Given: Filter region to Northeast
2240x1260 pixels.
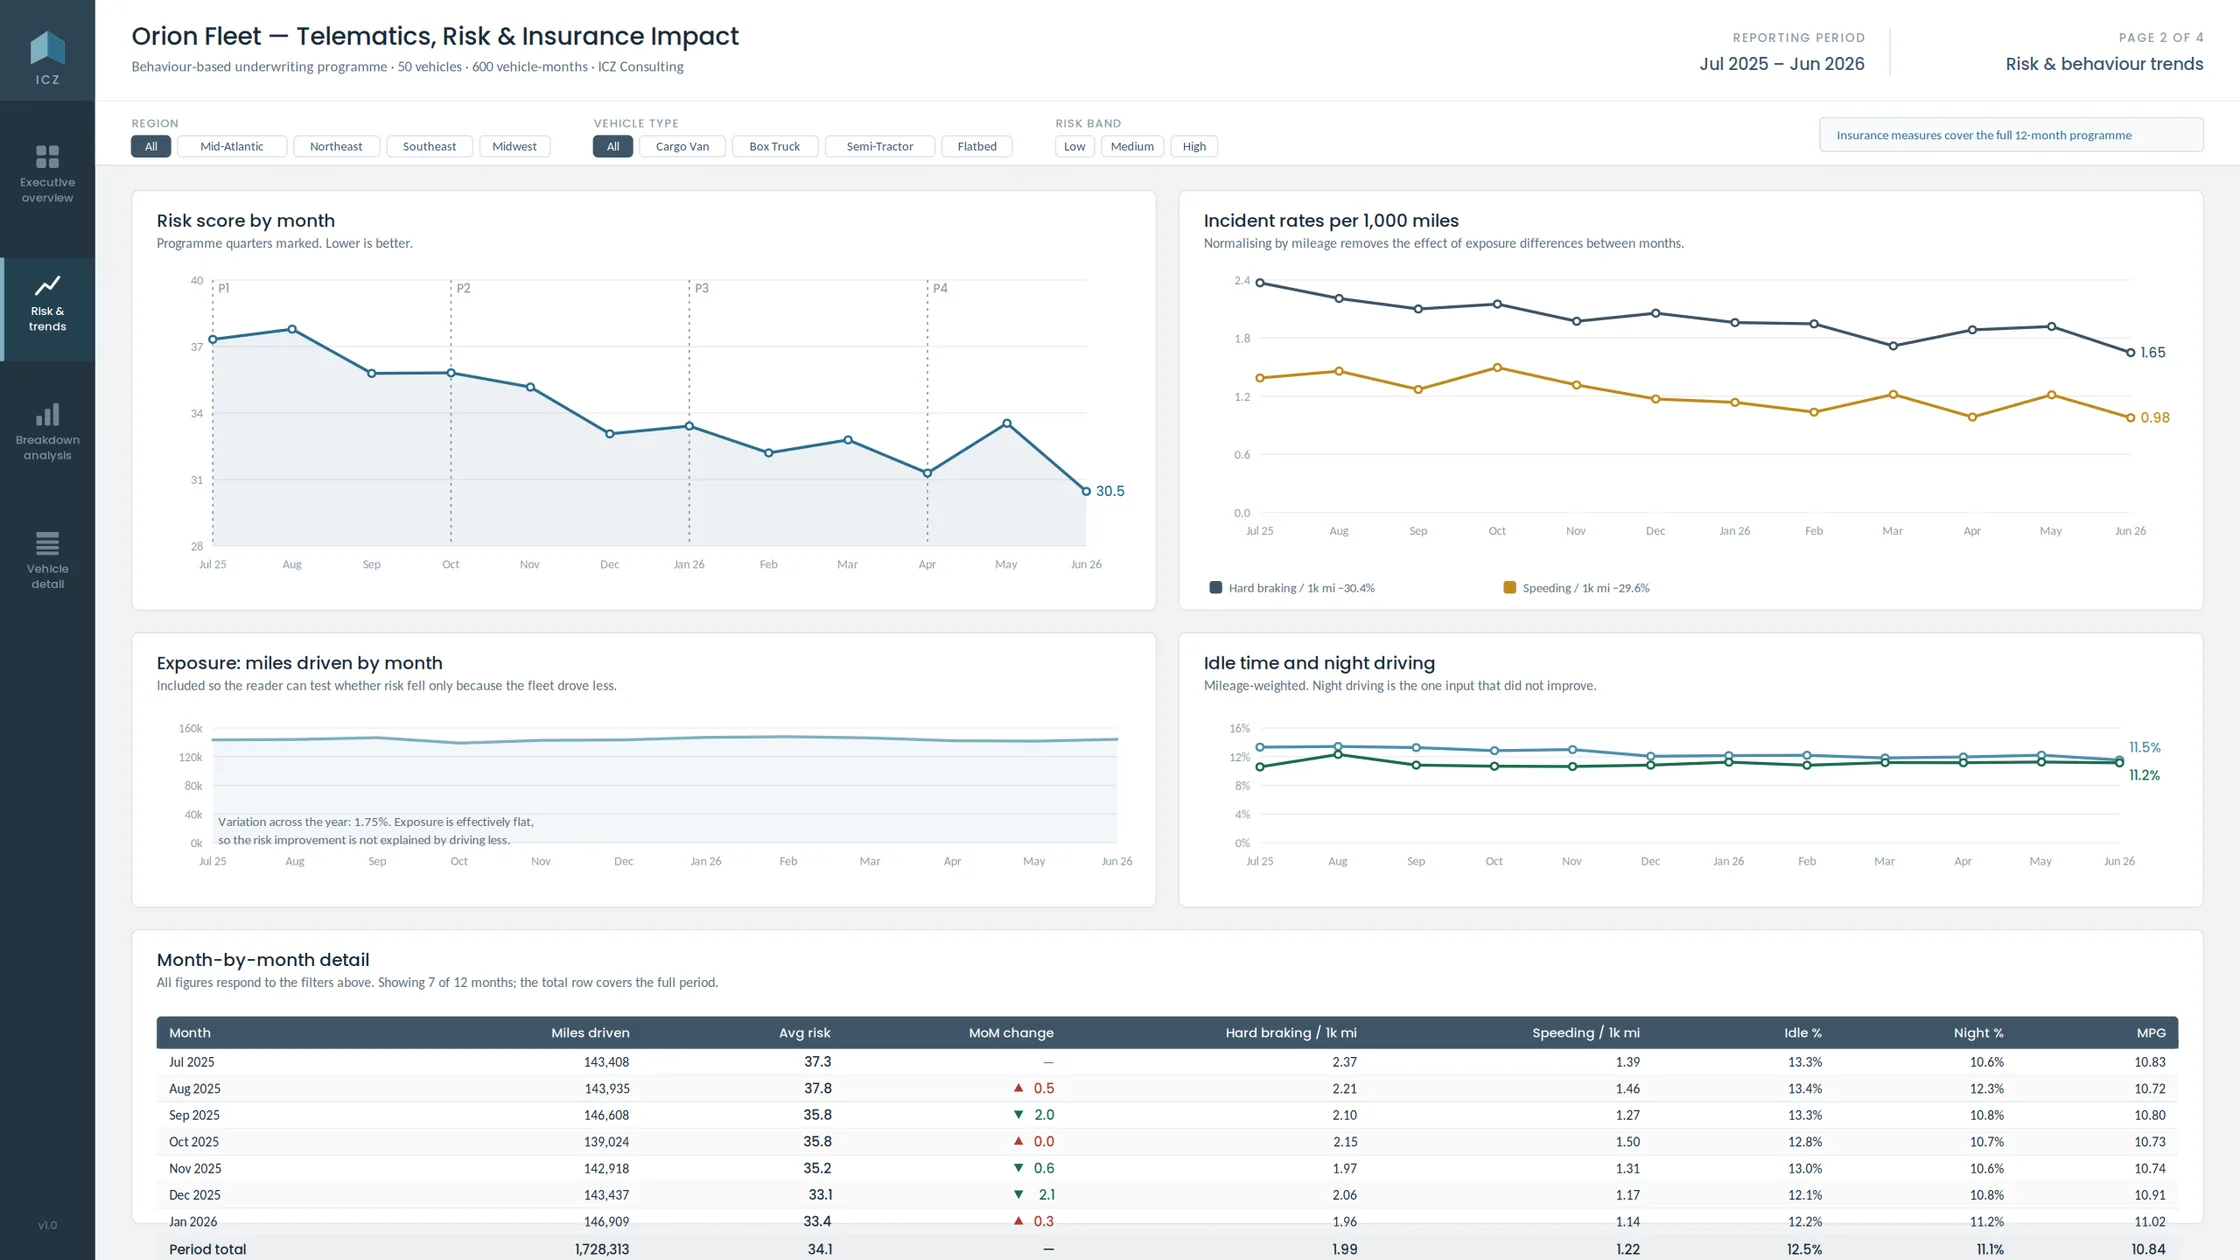Looking at the screenshot, I should (336, 146).
